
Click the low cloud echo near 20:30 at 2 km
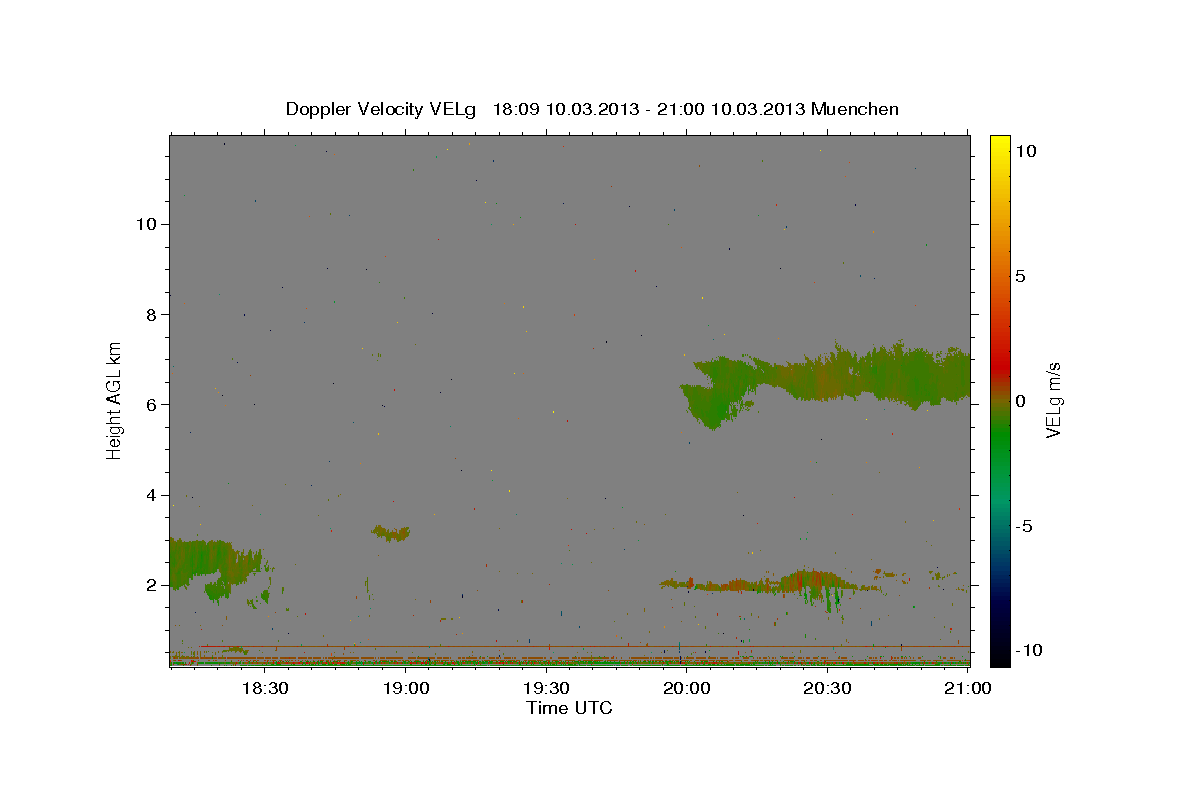pyautogui.click(x=815, y=581)
